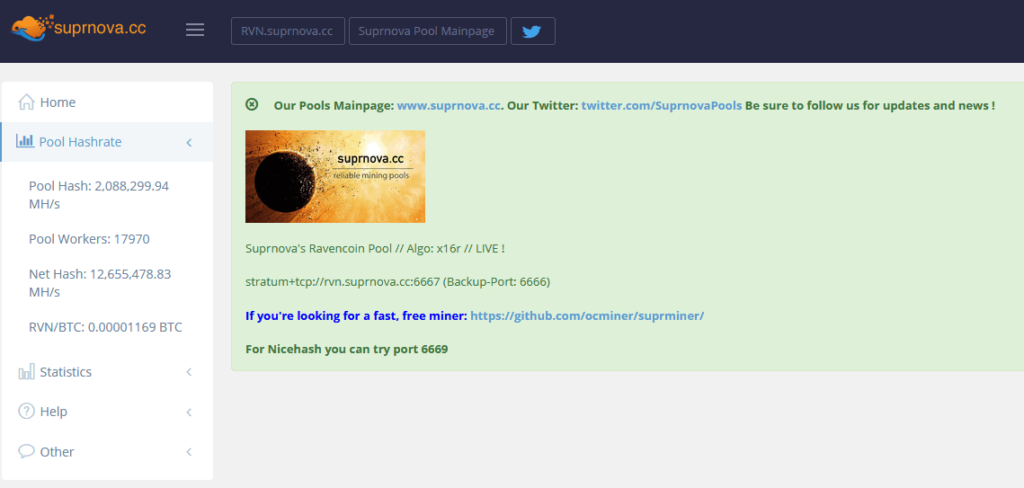Viewport: 1024px width, 488px height.
Task: Expand the Statistics menu chevron
Action: click(189, 372)
